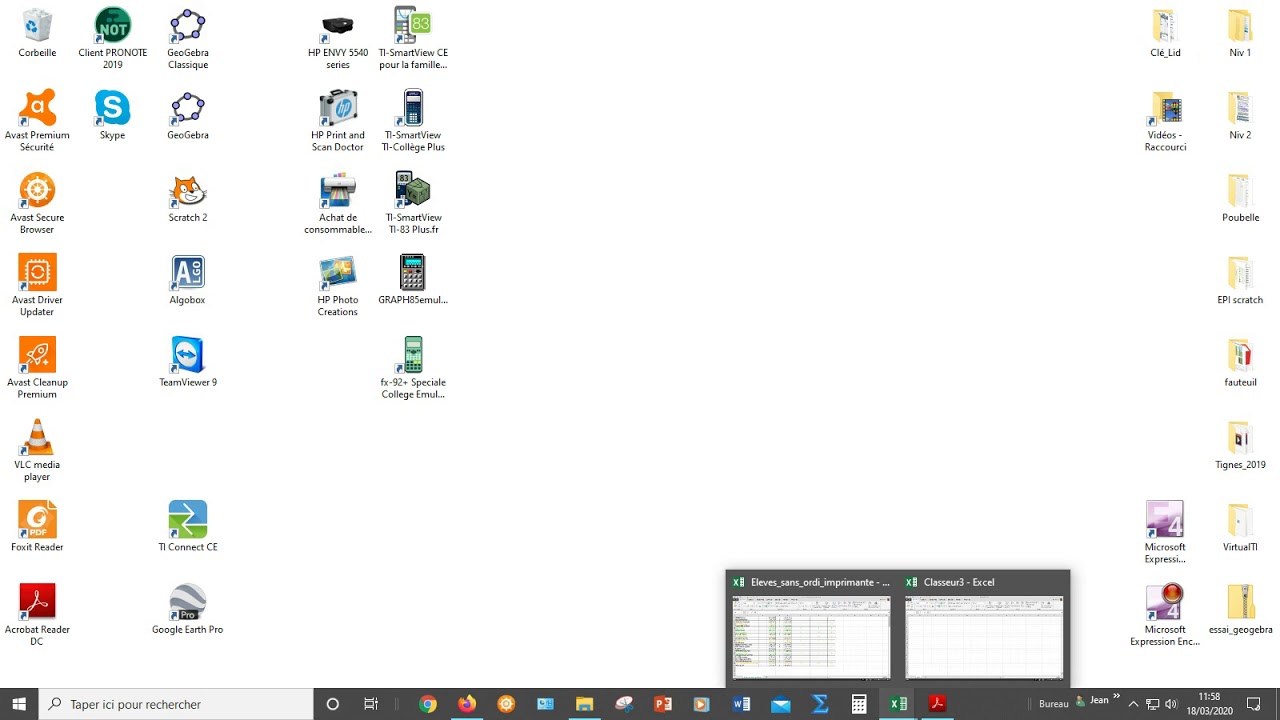
Task: Select Google Earth Pro shortcut
Action: point(188,608)
